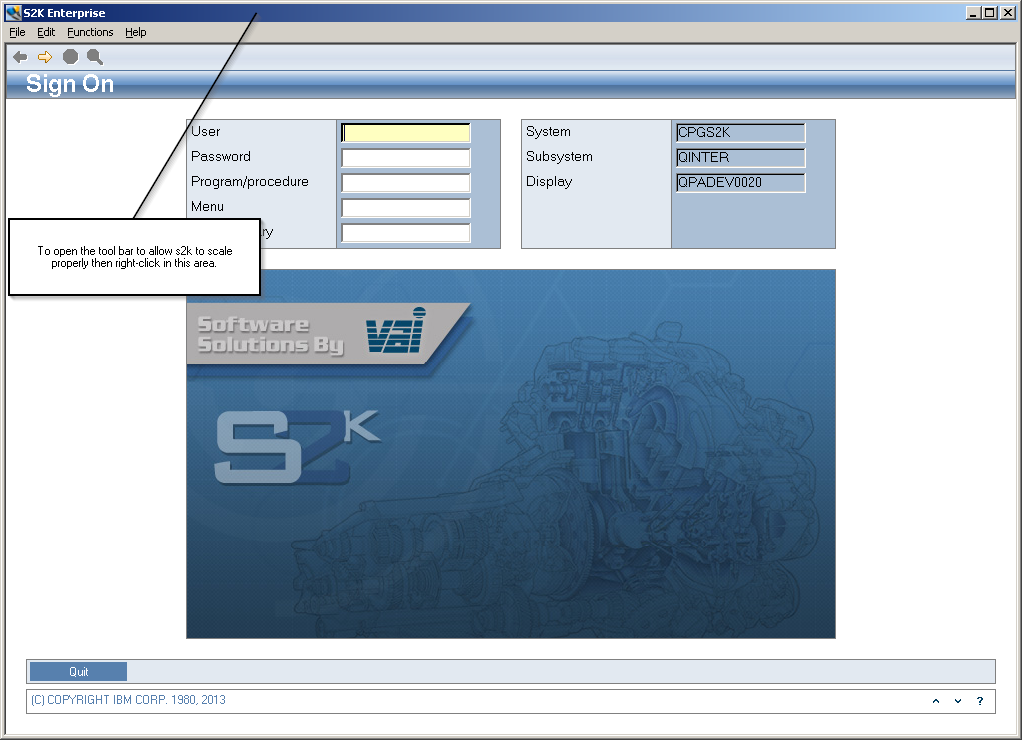
Task: Open the Help menu
Action: pyautogui.click(x=136, y=32)
